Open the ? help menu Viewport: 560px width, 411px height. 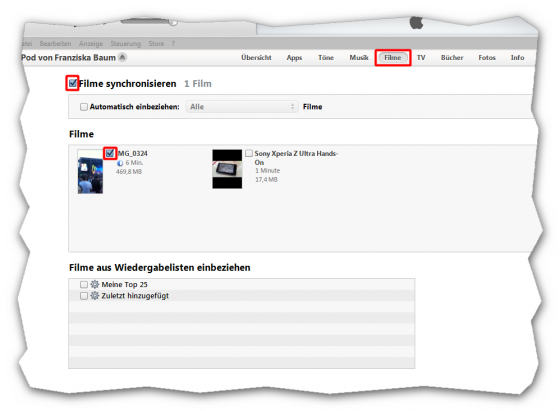tap(173, 44)
